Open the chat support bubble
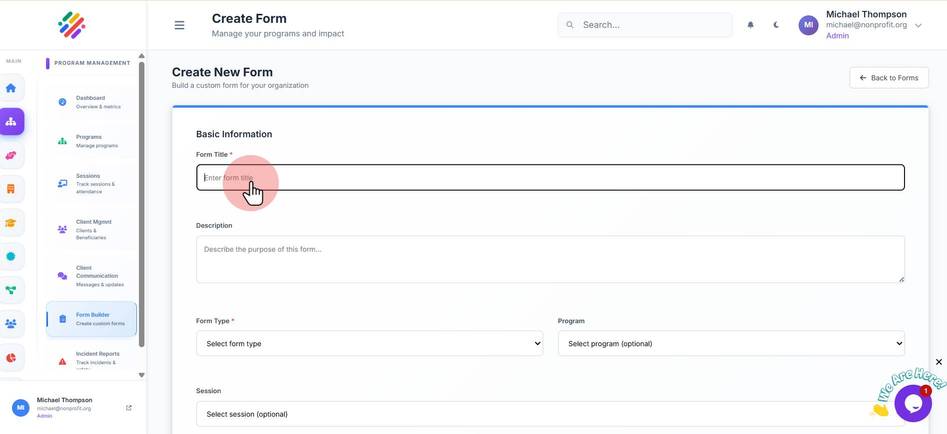 click(x=913, y=403)
